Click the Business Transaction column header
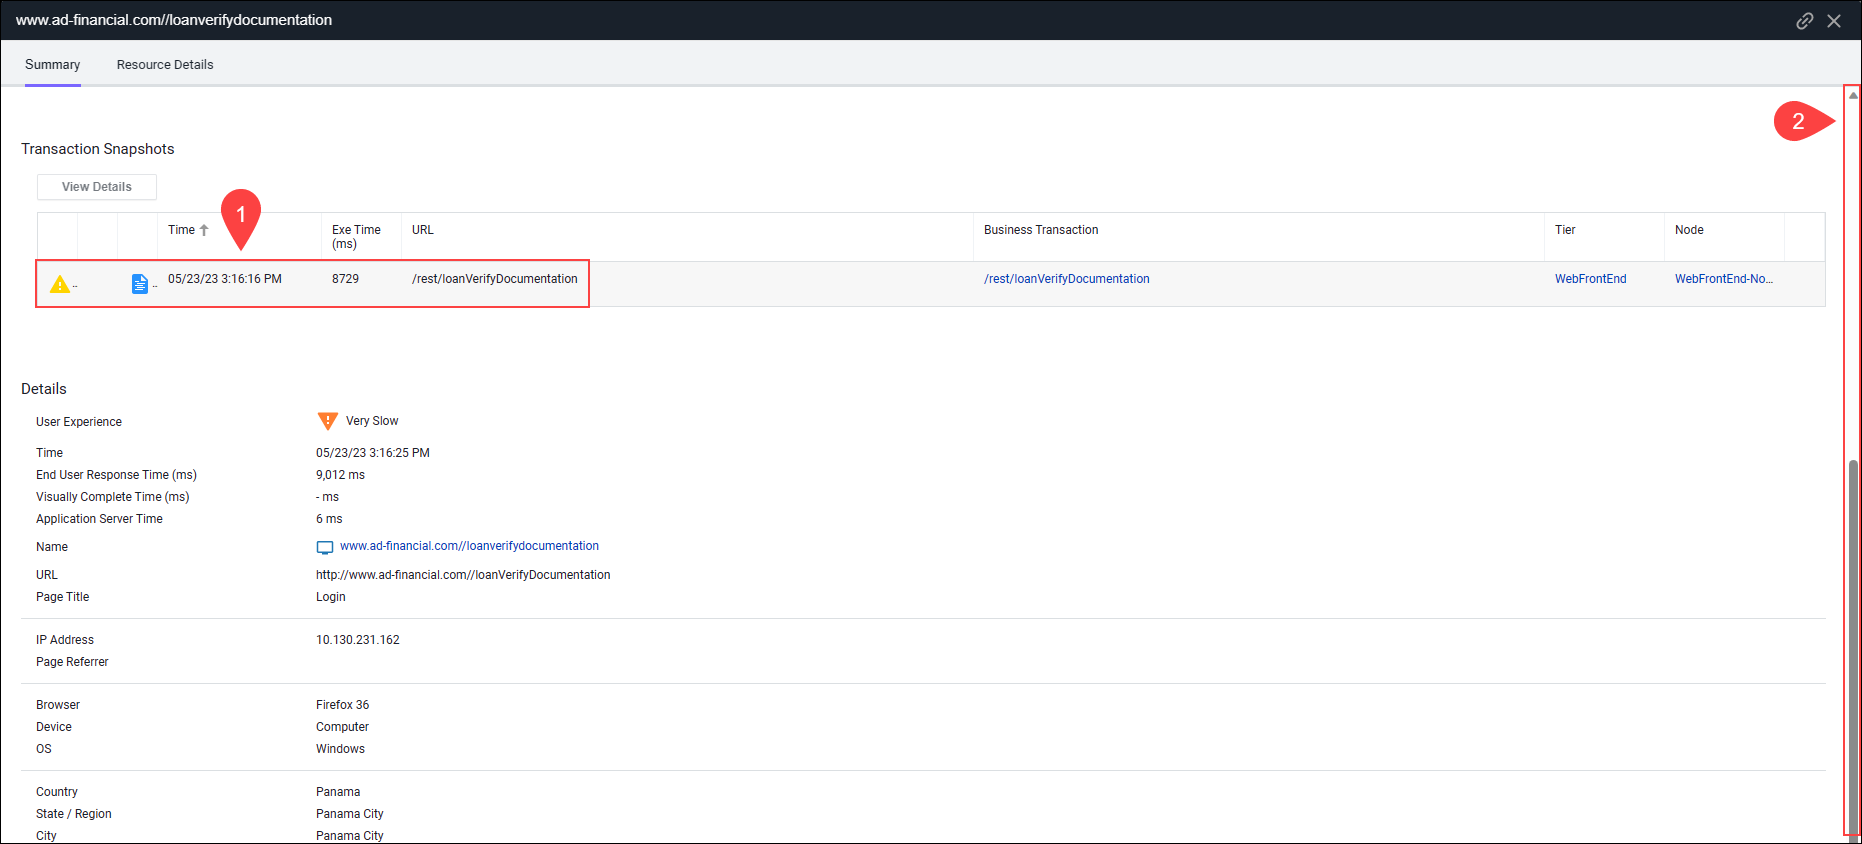The height and width of the screenshot is (844, 1862). (1041, 230)
